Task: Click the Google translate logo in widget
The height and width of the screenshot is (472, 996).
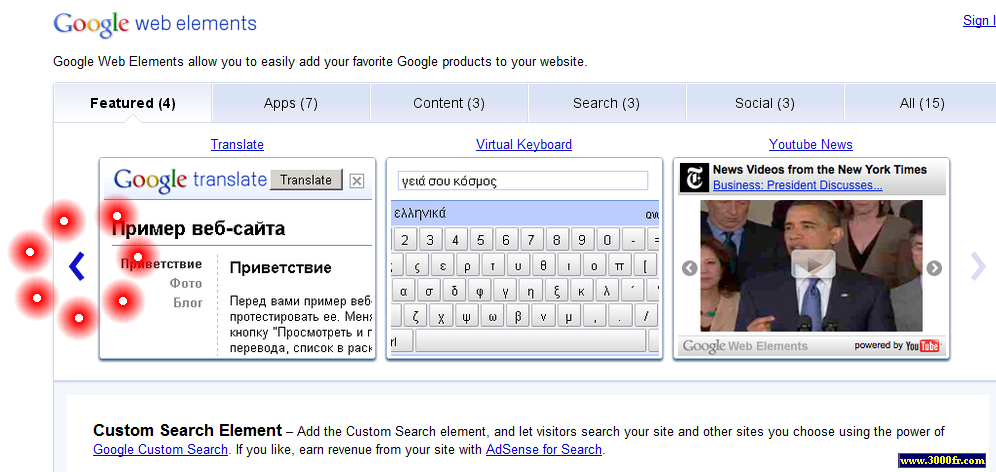Action: pyautogui.click(x=190, y=180)
